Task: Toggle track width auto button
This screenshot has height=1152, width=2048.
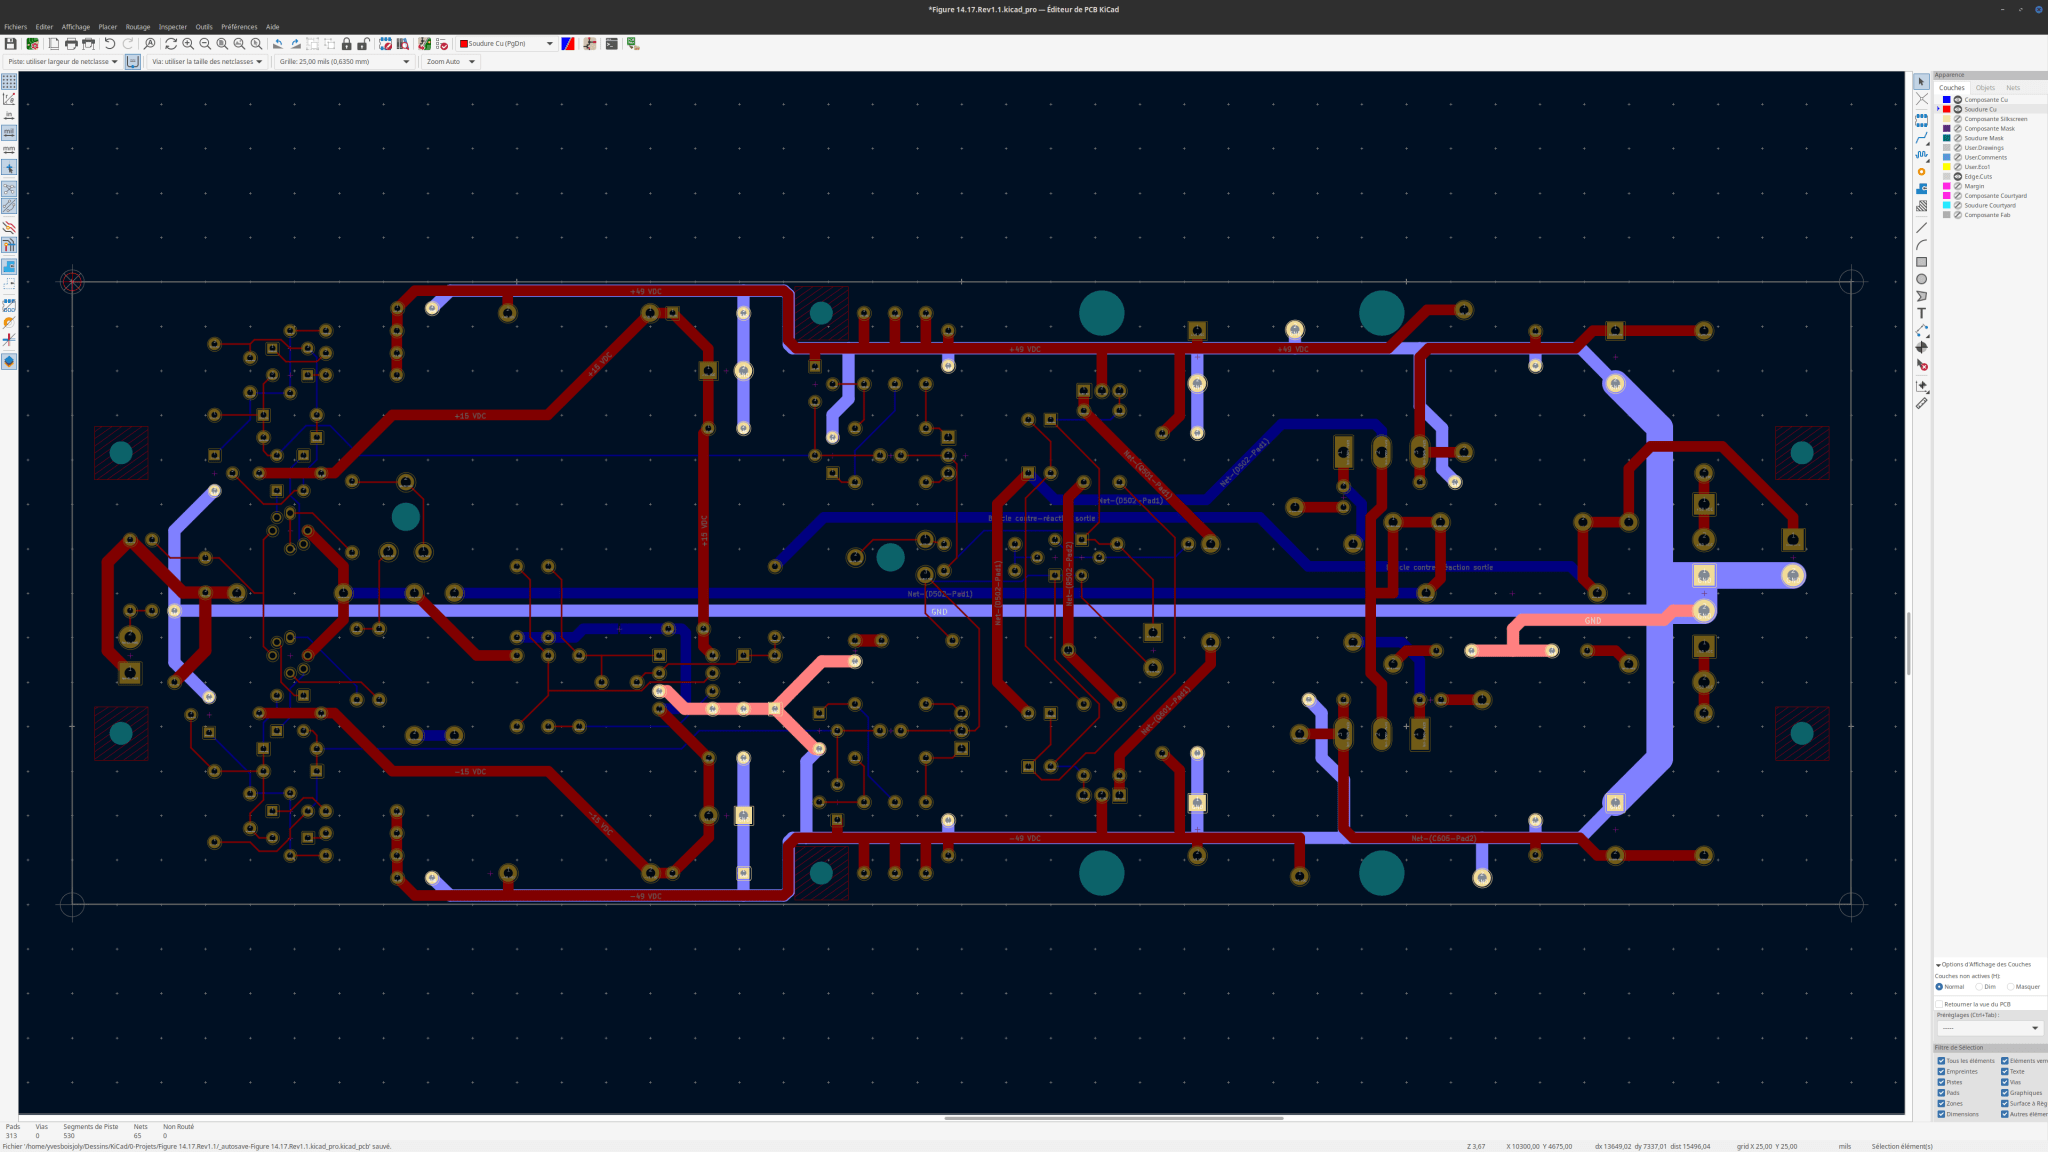Action: [x=132, y=62]
